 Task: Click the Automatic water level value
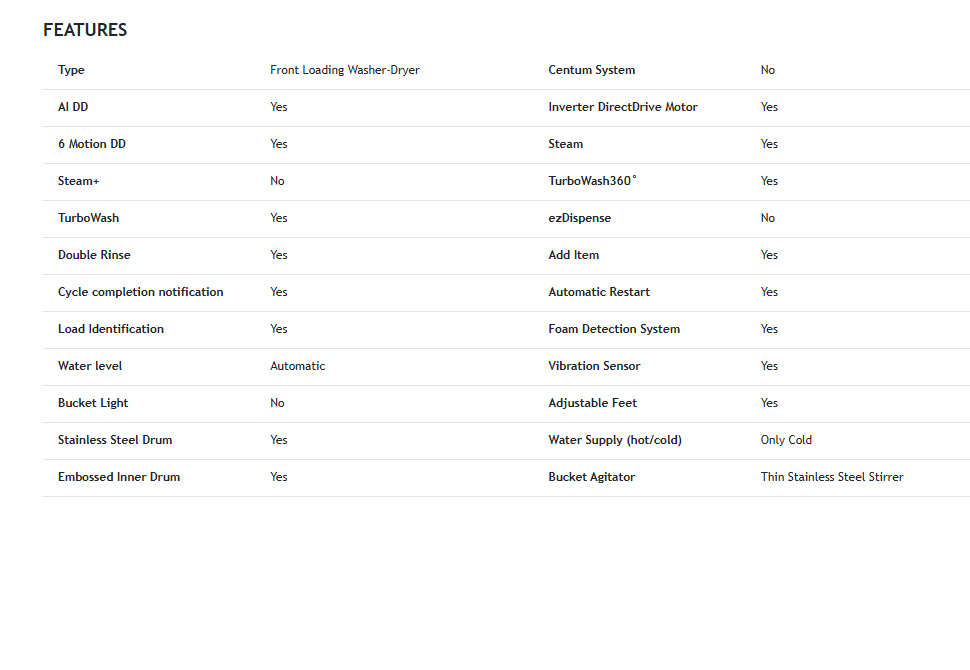(298, 366)
